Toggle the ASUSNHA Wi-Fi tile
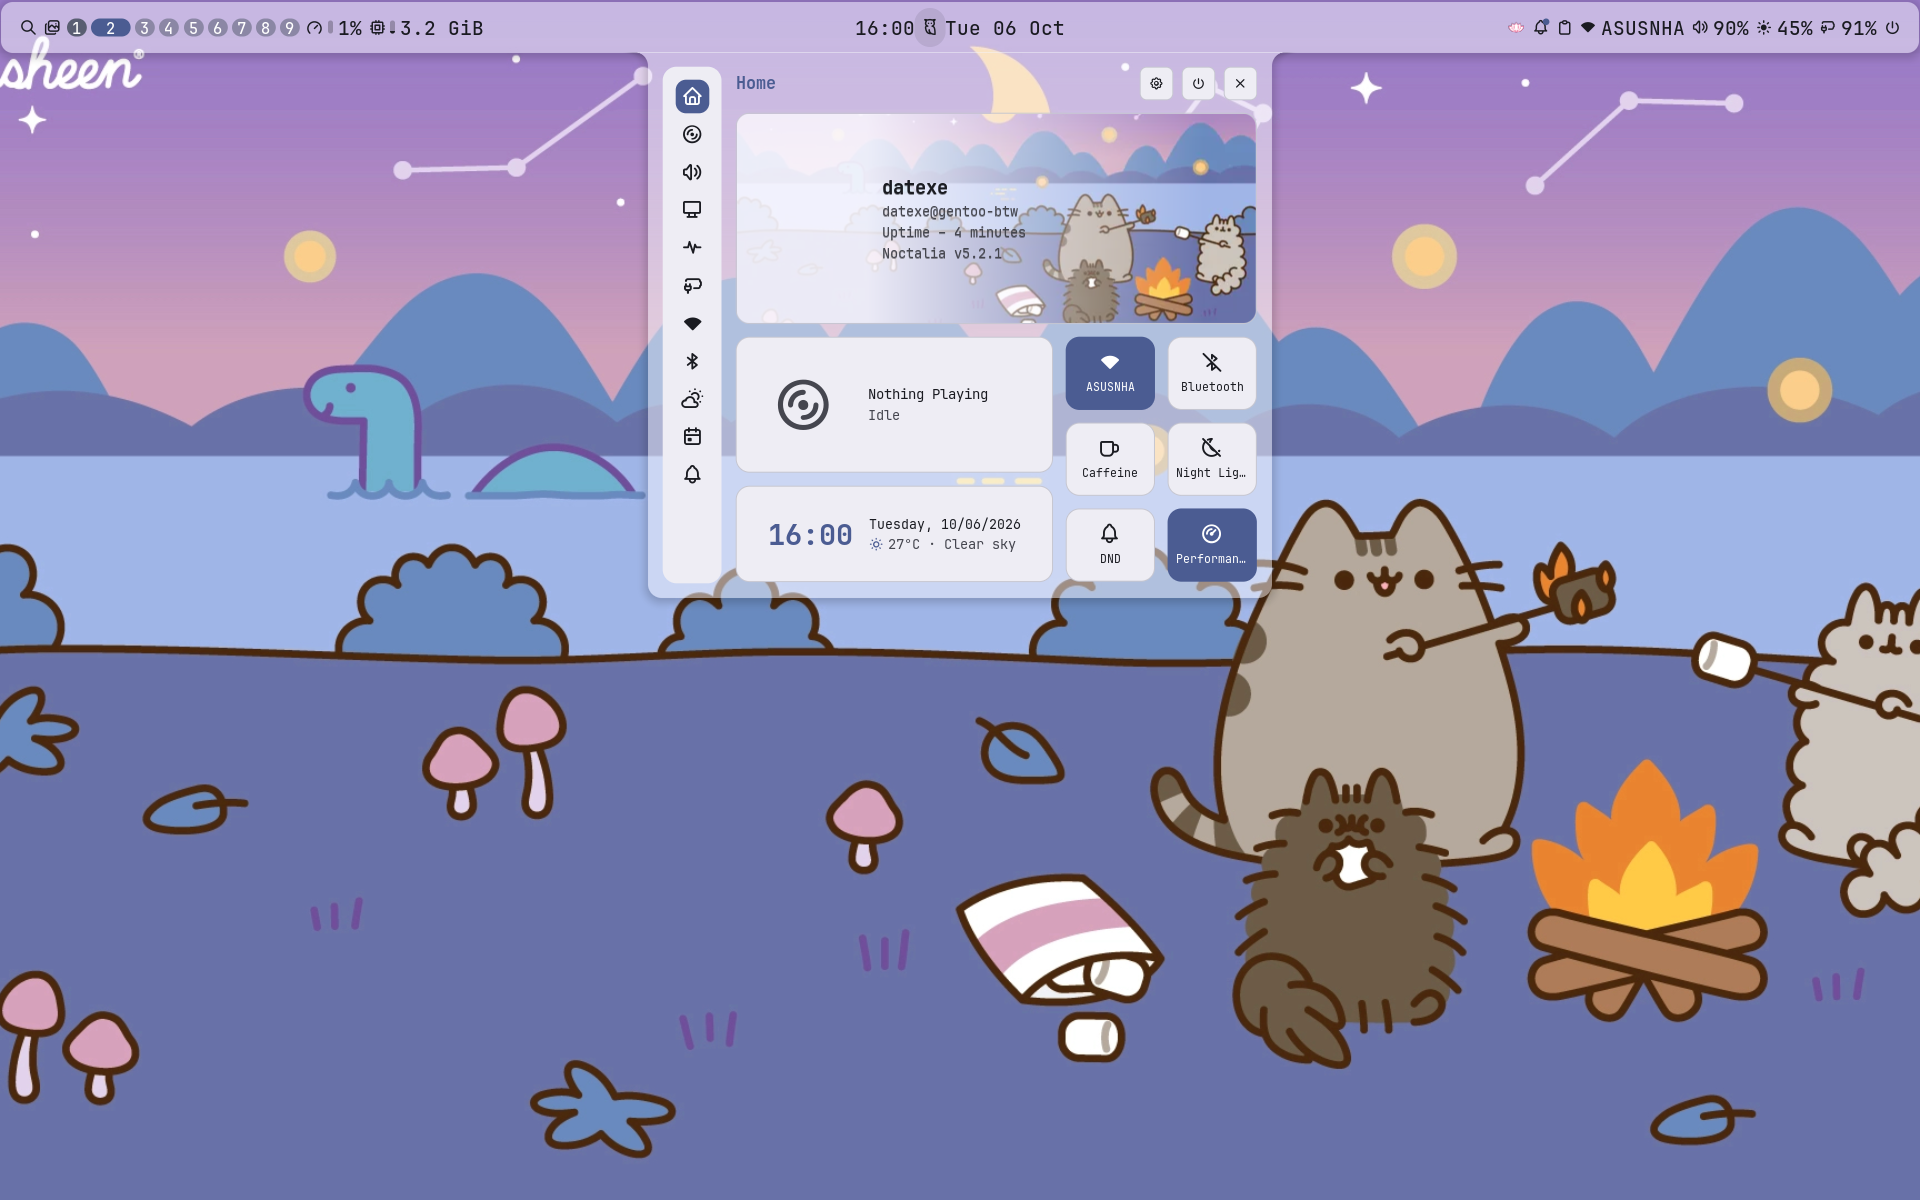 (1110, 373)
